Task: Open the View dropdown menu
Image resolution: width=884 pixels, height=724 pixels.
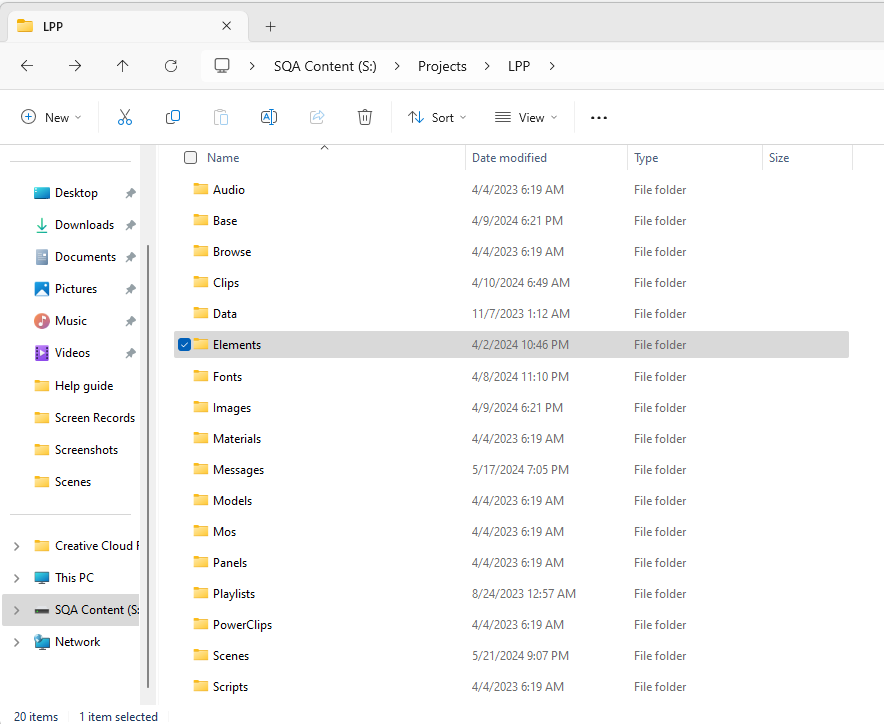Action: [x=526, y=117]
